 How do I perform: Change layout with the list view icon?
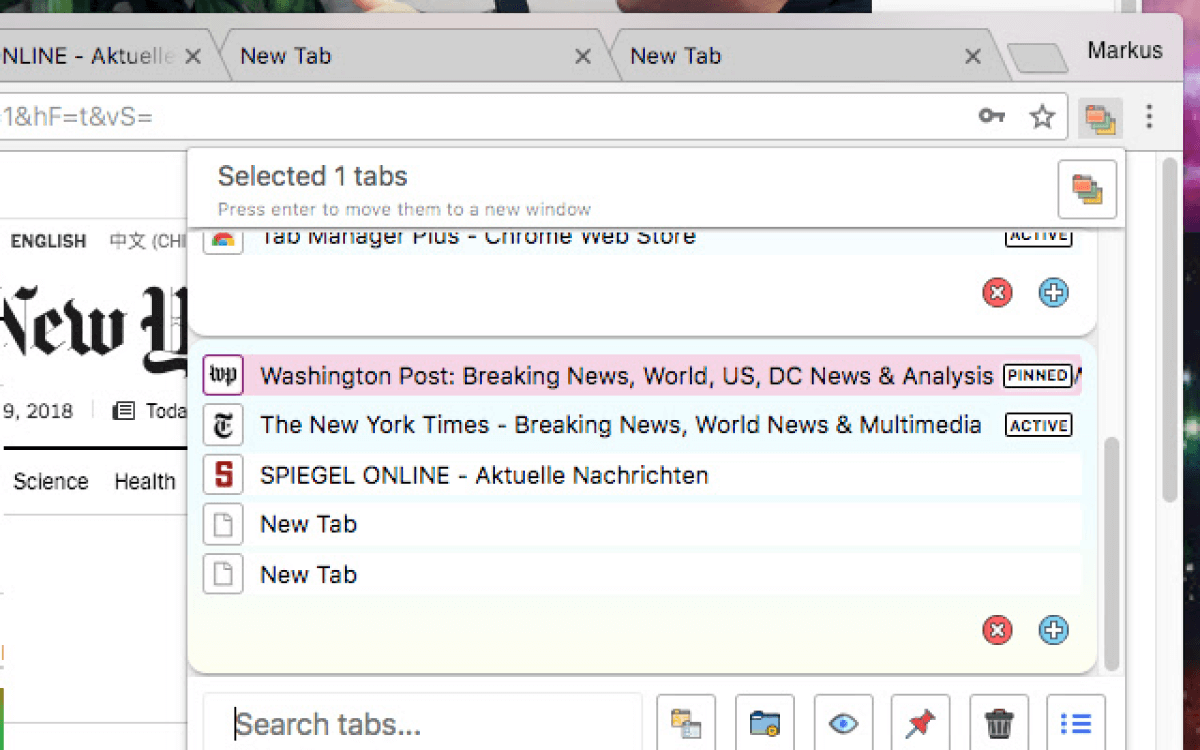pos(1076,723)
